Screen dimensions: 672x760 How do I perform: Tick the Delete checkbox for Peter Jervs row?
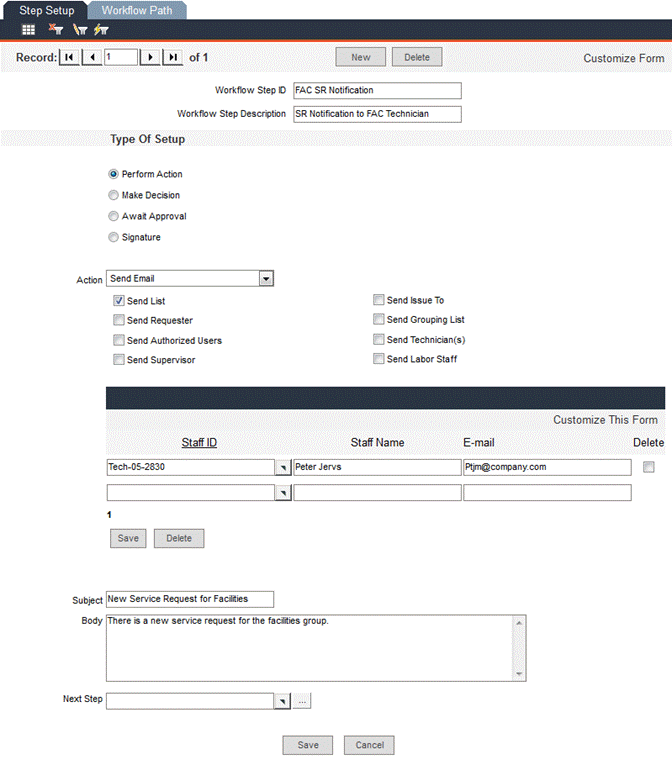pos(649,467)
